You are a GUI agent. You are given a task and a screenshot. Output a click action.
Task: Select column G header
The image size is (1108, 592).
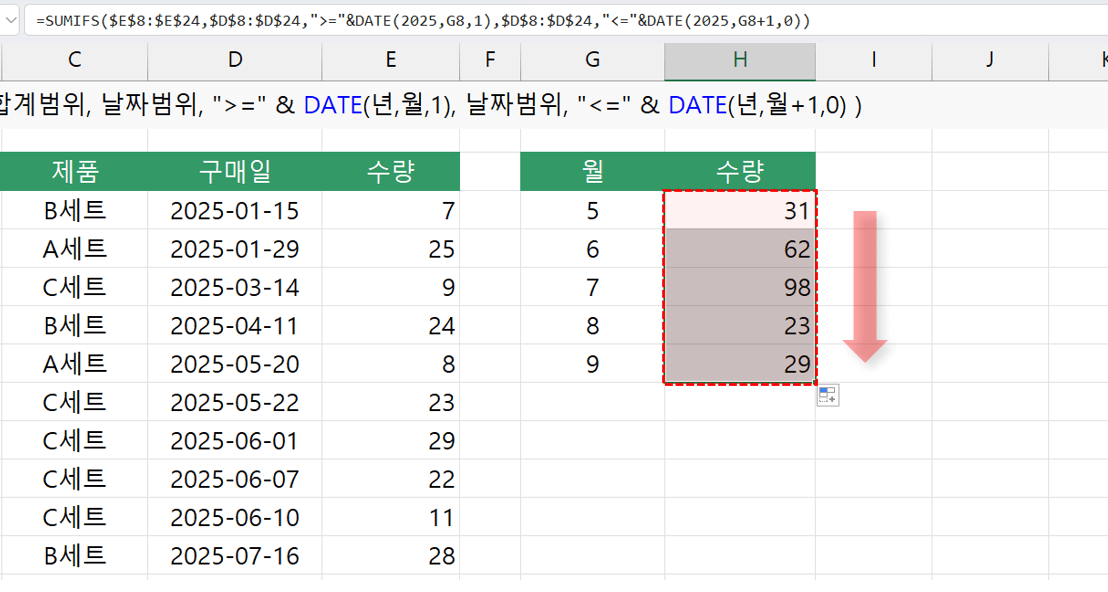point(592,60)
